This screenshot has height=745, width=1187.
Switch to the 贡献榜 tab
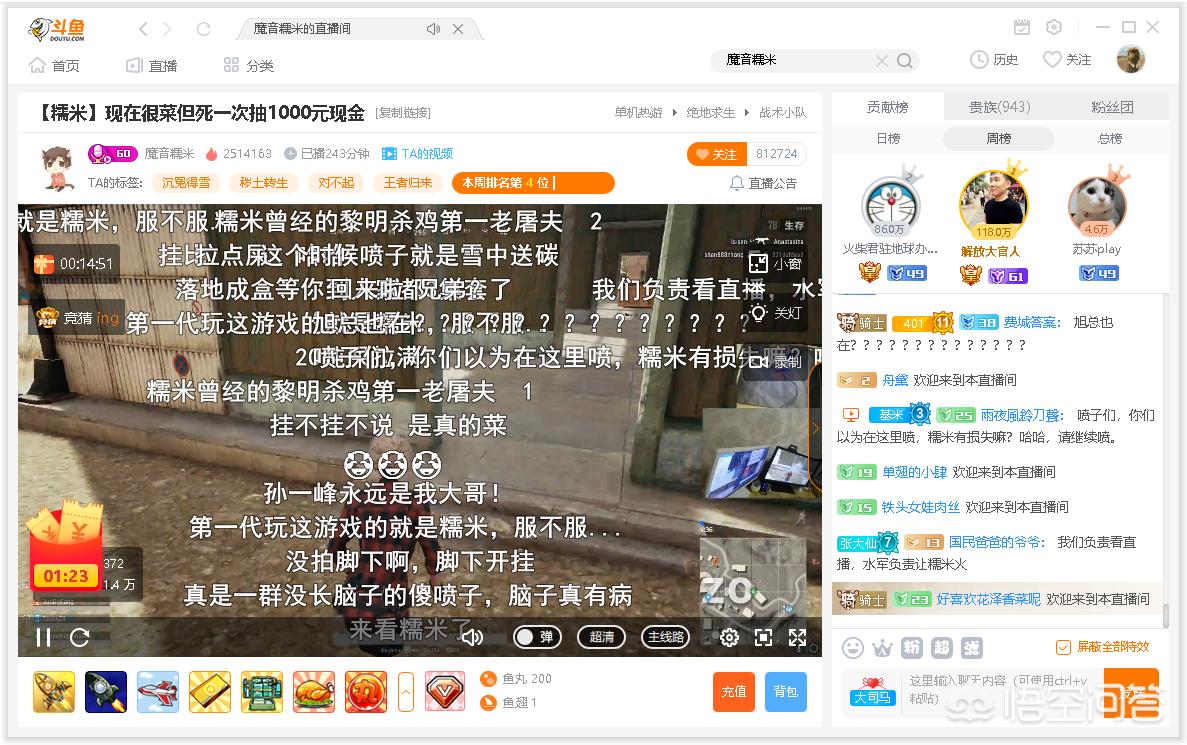(x=887, y=108)
